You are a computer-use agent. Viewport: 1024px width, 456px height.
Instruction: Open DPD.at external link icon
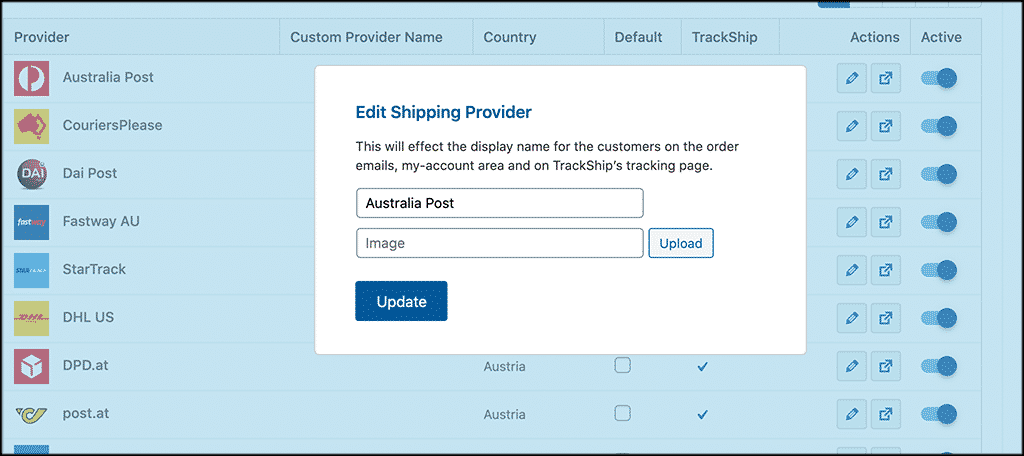886,366
